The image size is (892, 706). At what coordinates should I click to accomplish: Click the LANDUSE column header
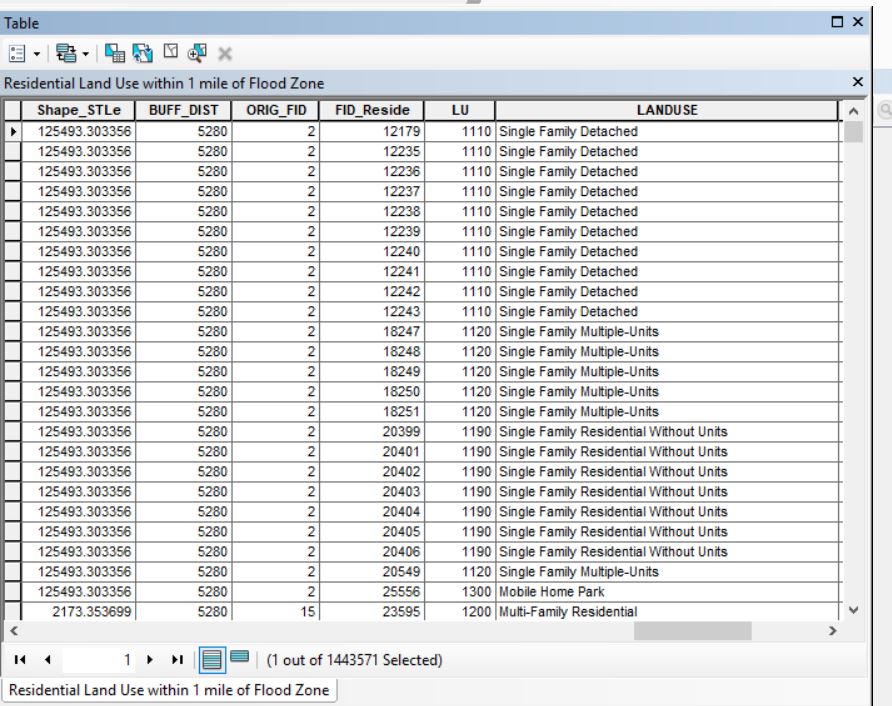(x=667, y=110)
